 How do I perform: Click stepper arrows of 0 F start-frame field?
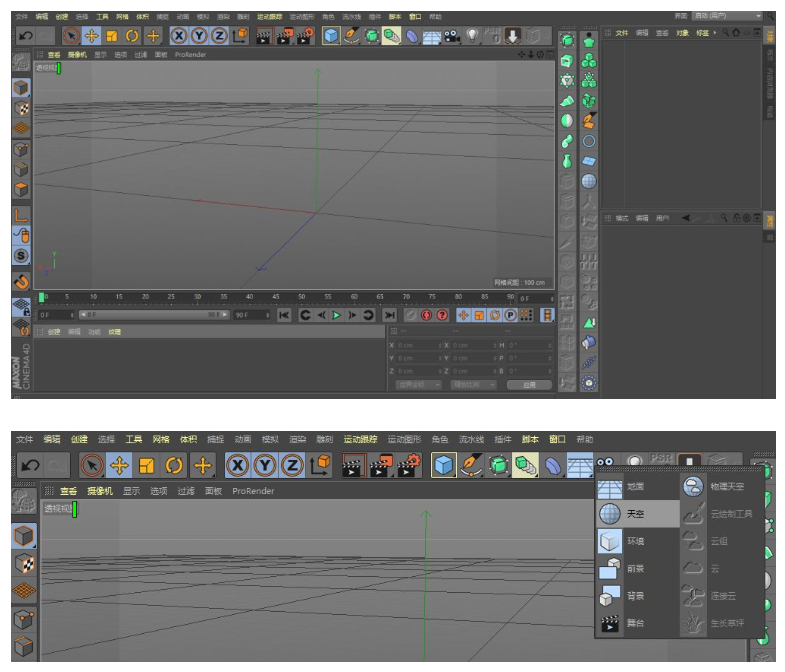(x=72, y=315)
